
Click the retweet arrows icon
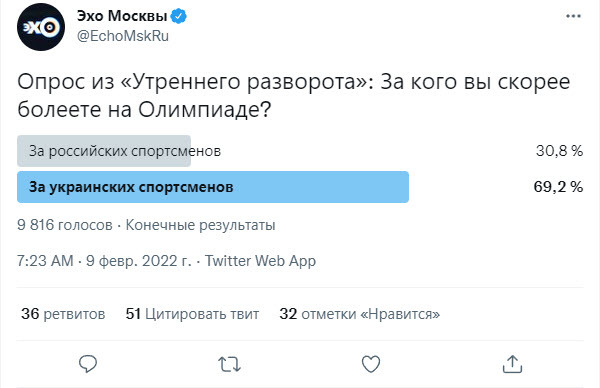(229, 364)
